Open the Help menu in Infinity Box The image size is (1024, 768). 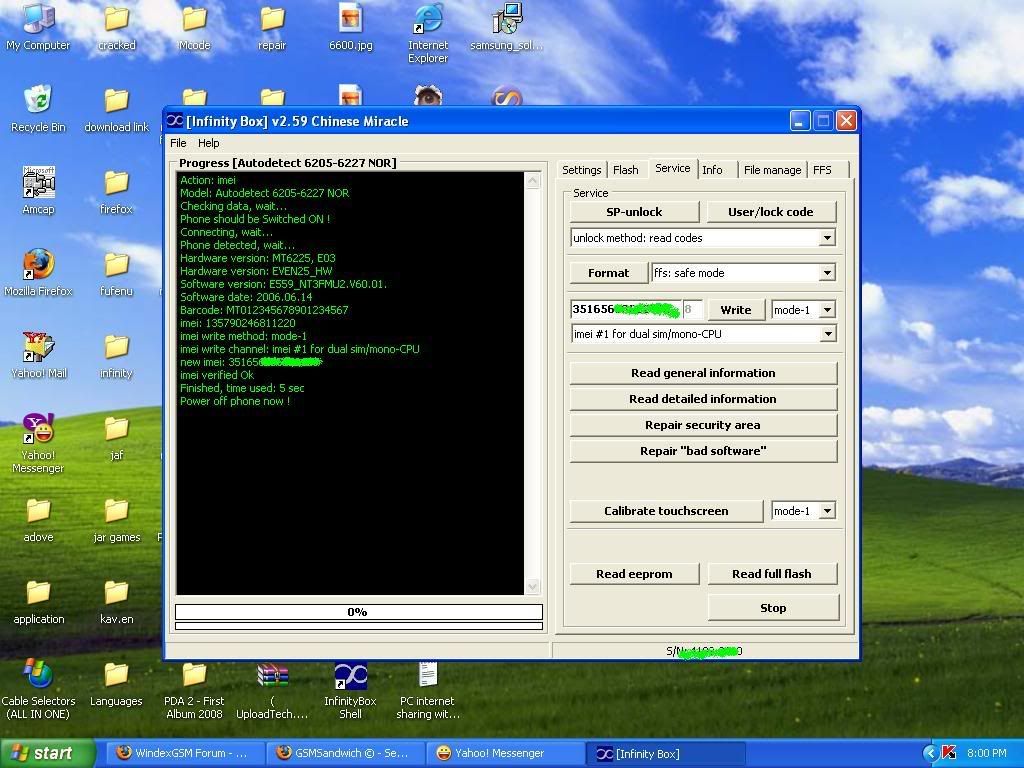pos(208,143)
